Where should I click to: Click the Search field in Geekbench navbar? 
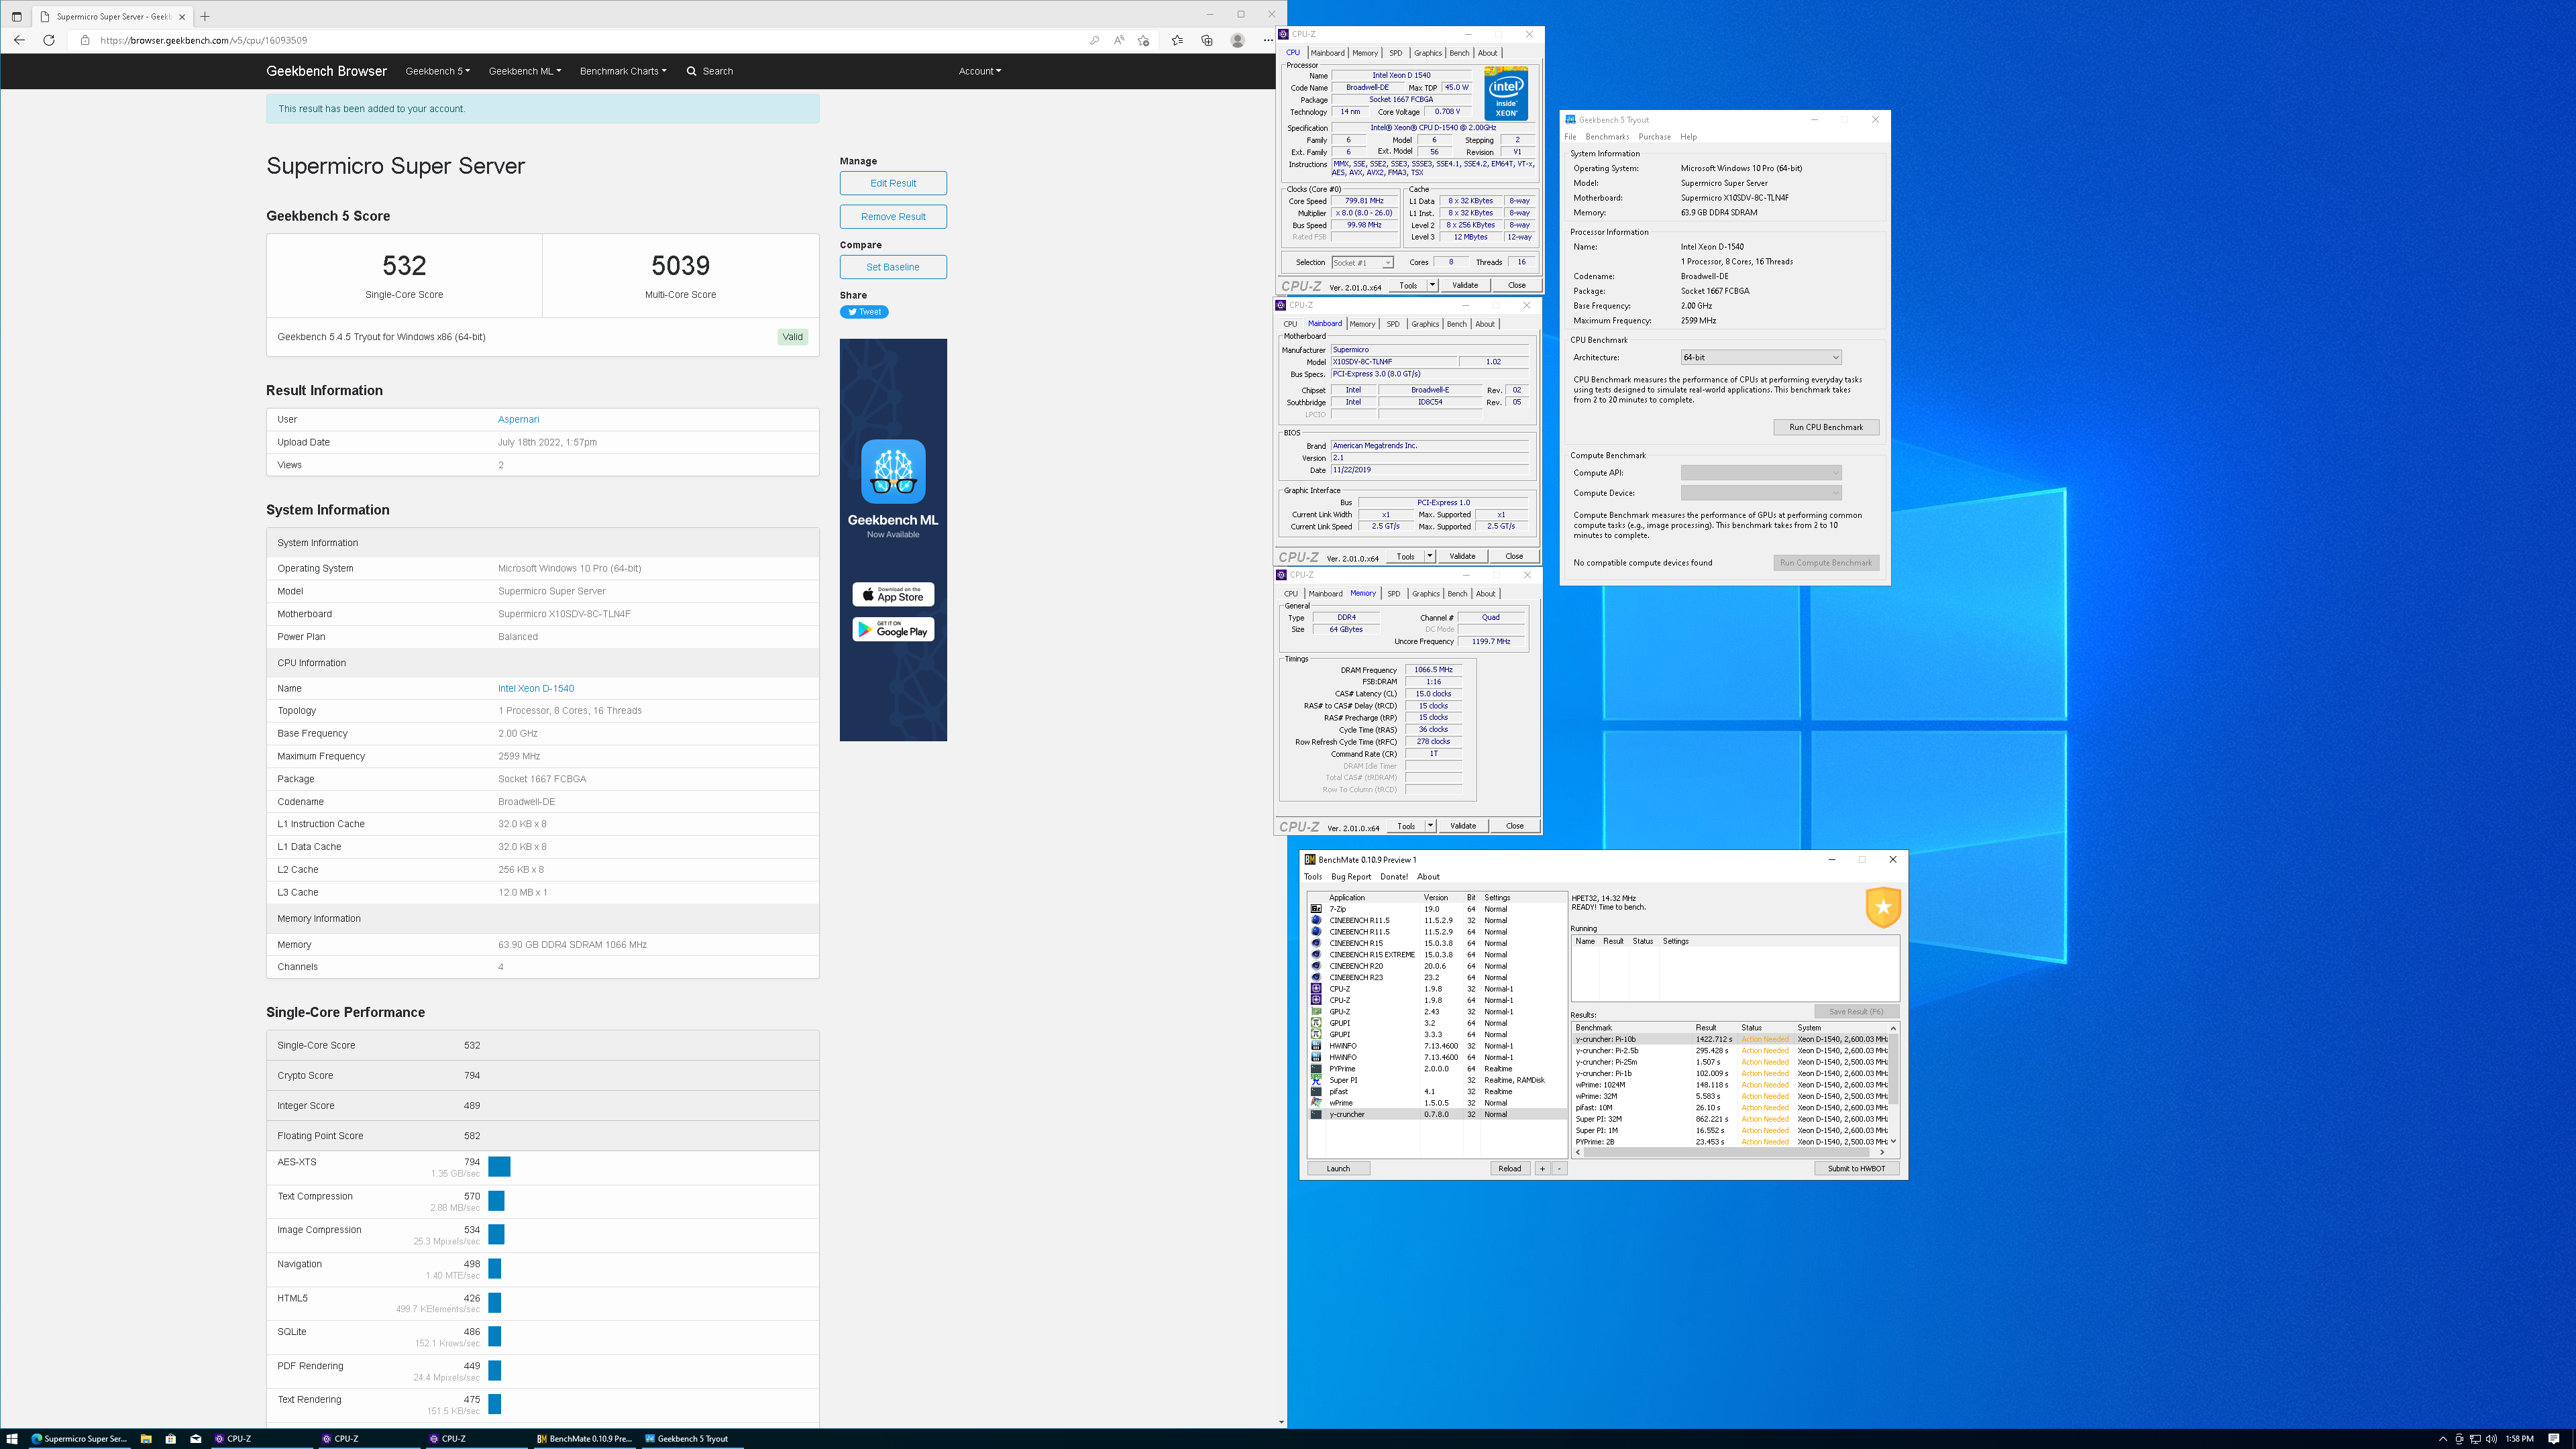(x=709, y=71)
